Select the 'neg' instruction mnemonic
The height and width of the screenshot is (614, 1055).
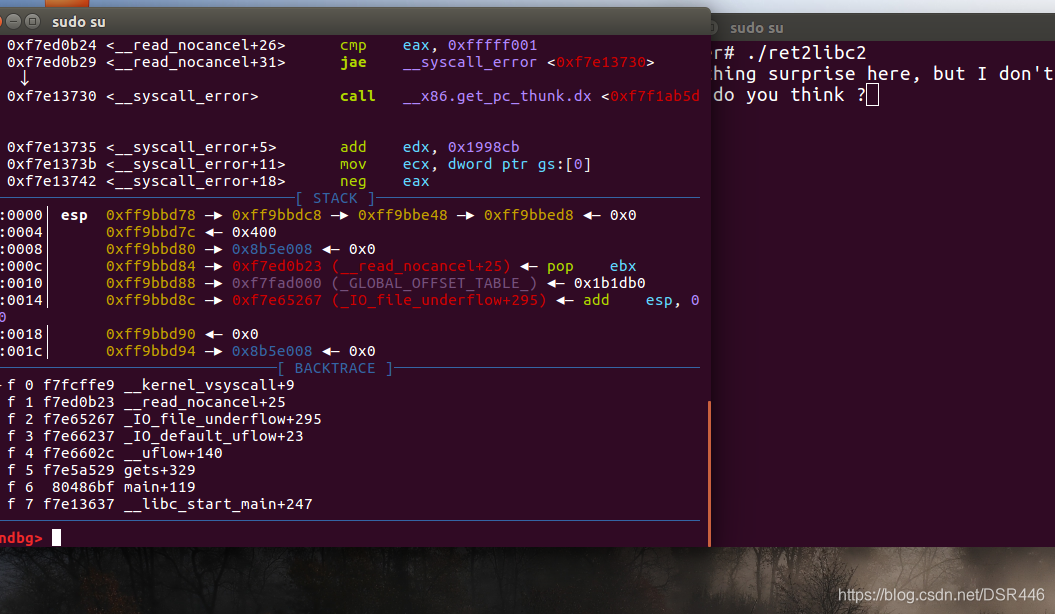(x=353, y=181)
